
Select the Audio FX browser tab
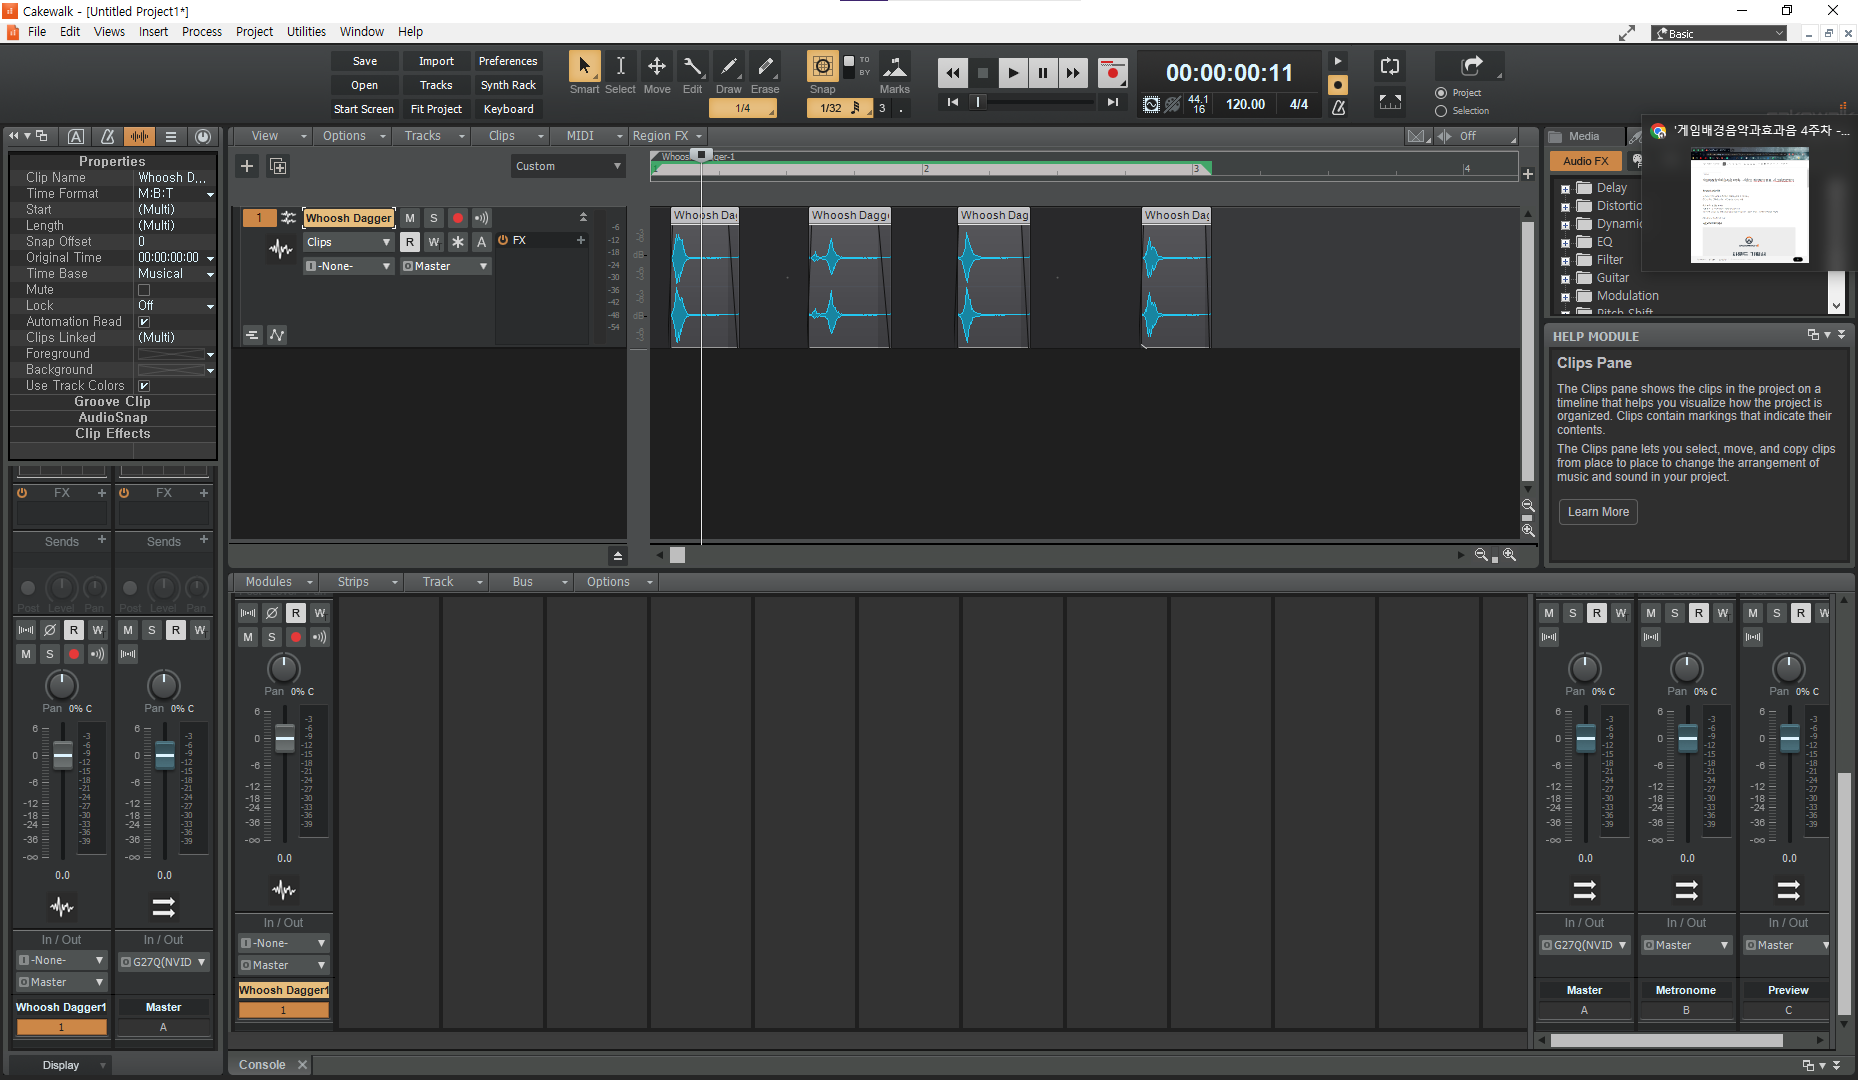[x=1586, y=161]
